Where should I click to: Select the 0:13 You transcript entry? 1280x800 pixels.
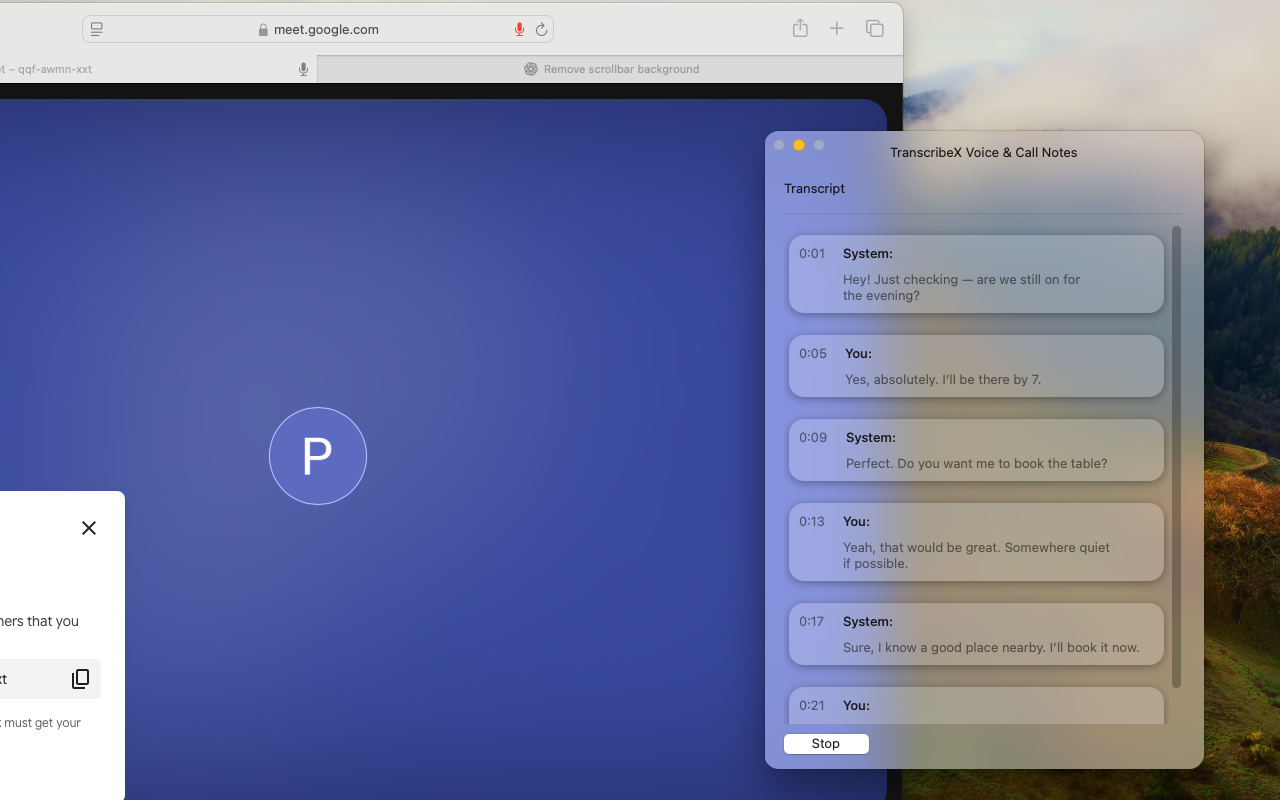coord(975,542)
